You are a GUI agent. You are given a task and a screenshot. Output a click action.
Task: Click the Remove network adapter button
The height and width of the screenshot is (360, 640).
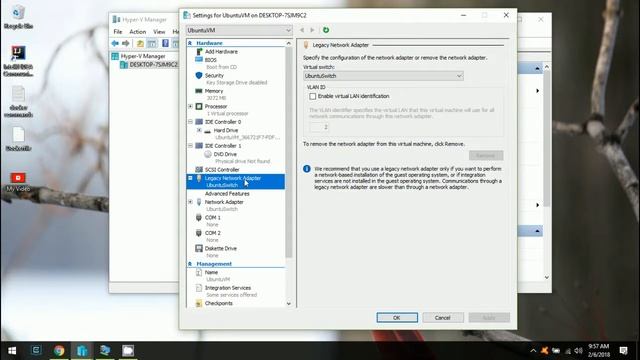(x=486, y=156)
